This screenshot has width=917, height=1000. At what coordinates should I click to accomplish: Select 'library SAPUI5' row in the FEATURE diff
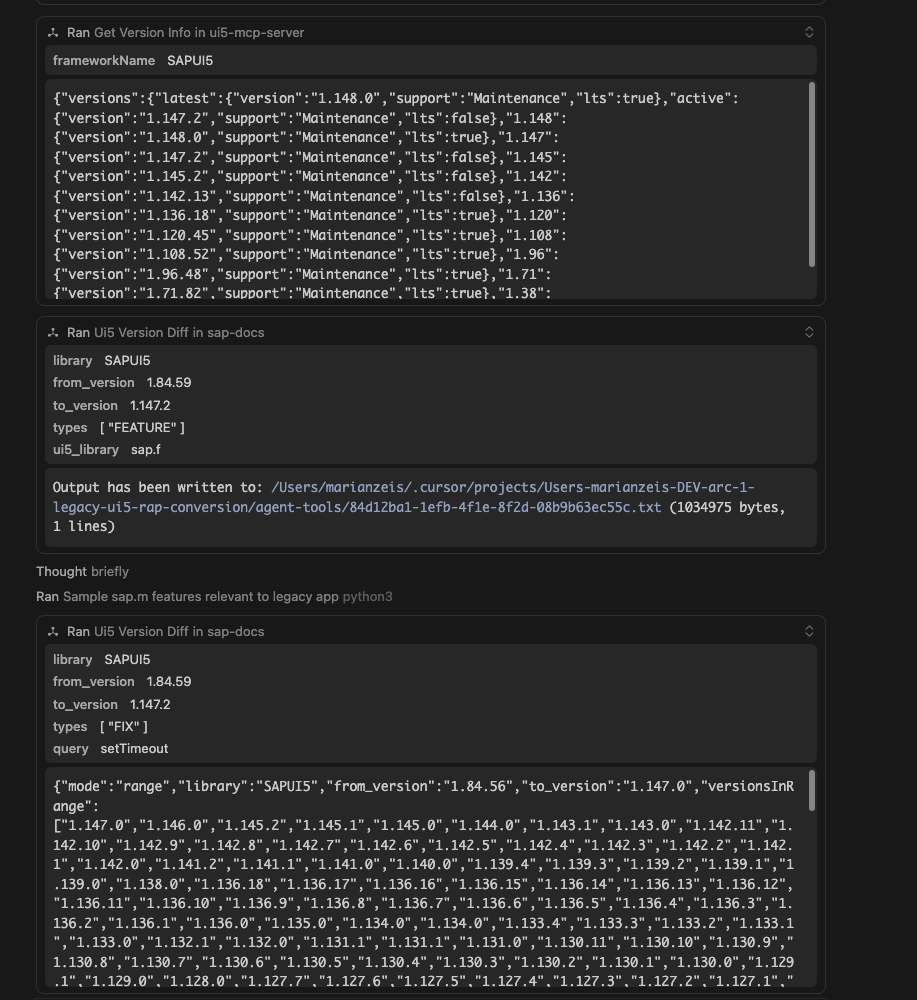(101, 360)
